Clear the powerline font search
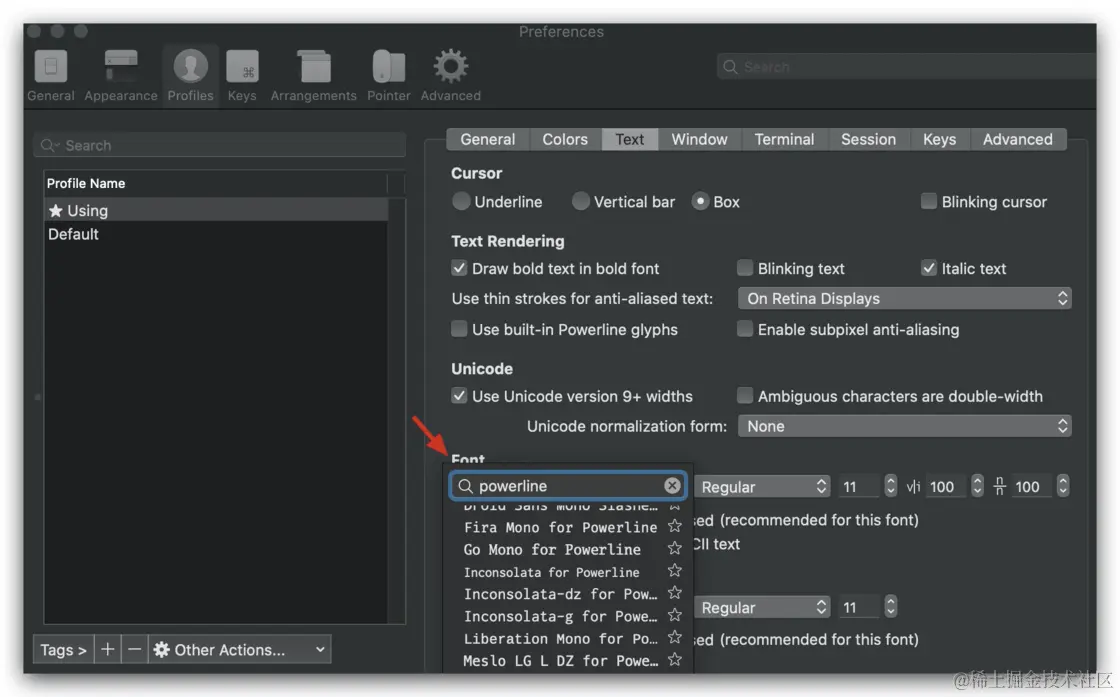 point(672,486)
